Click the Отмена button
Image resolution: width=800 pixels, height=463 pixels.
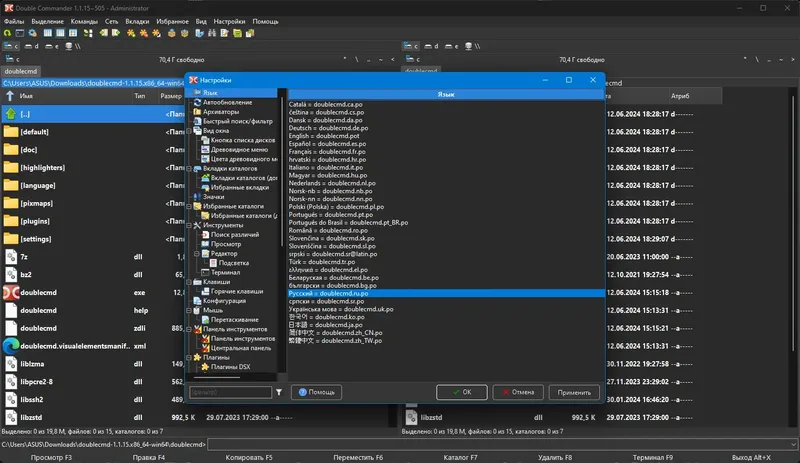click(x=518, y=392)
